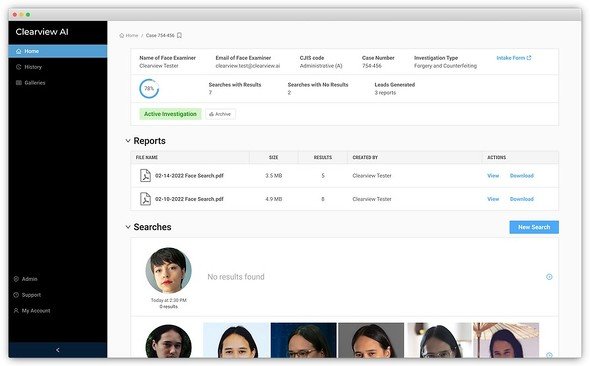Open Support in the sidebar
Screen dimensions: 590x366
click(x=27, y=295)
